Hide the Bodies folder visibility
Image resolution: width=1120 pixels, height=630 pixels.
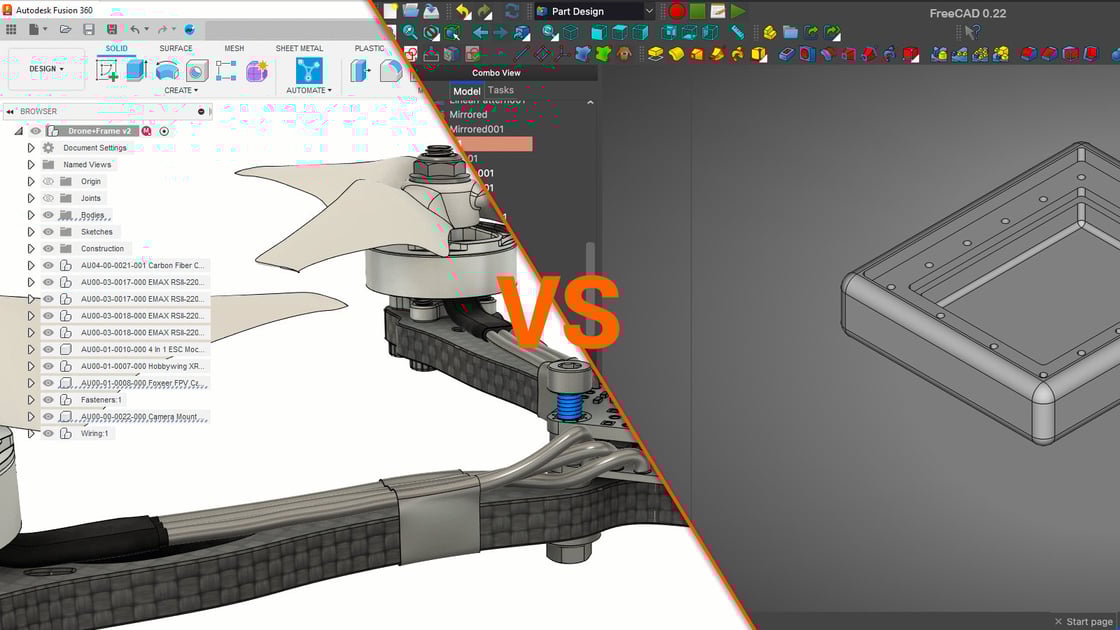(x=48, y=214)
